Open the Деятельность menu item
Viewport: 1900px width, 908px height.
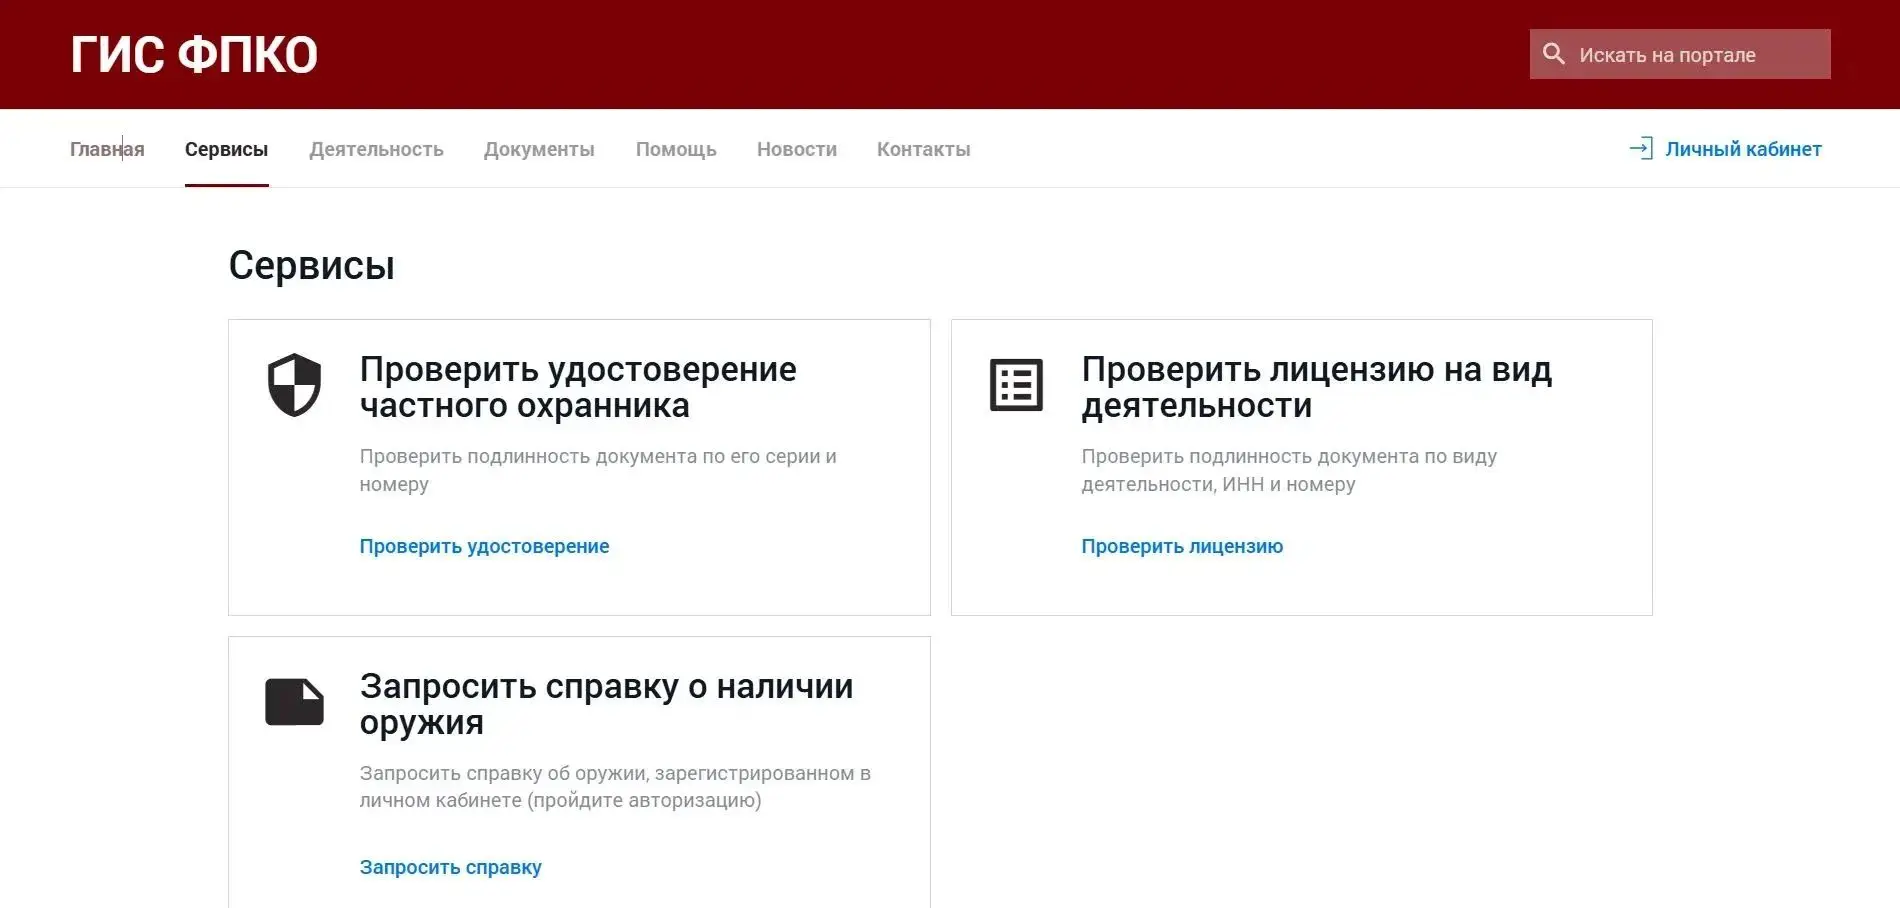(x=376, y=149)
